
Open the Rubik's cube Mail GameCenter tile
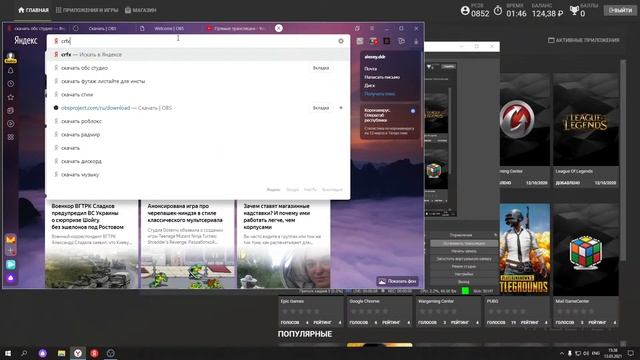(x=586, y=250)
